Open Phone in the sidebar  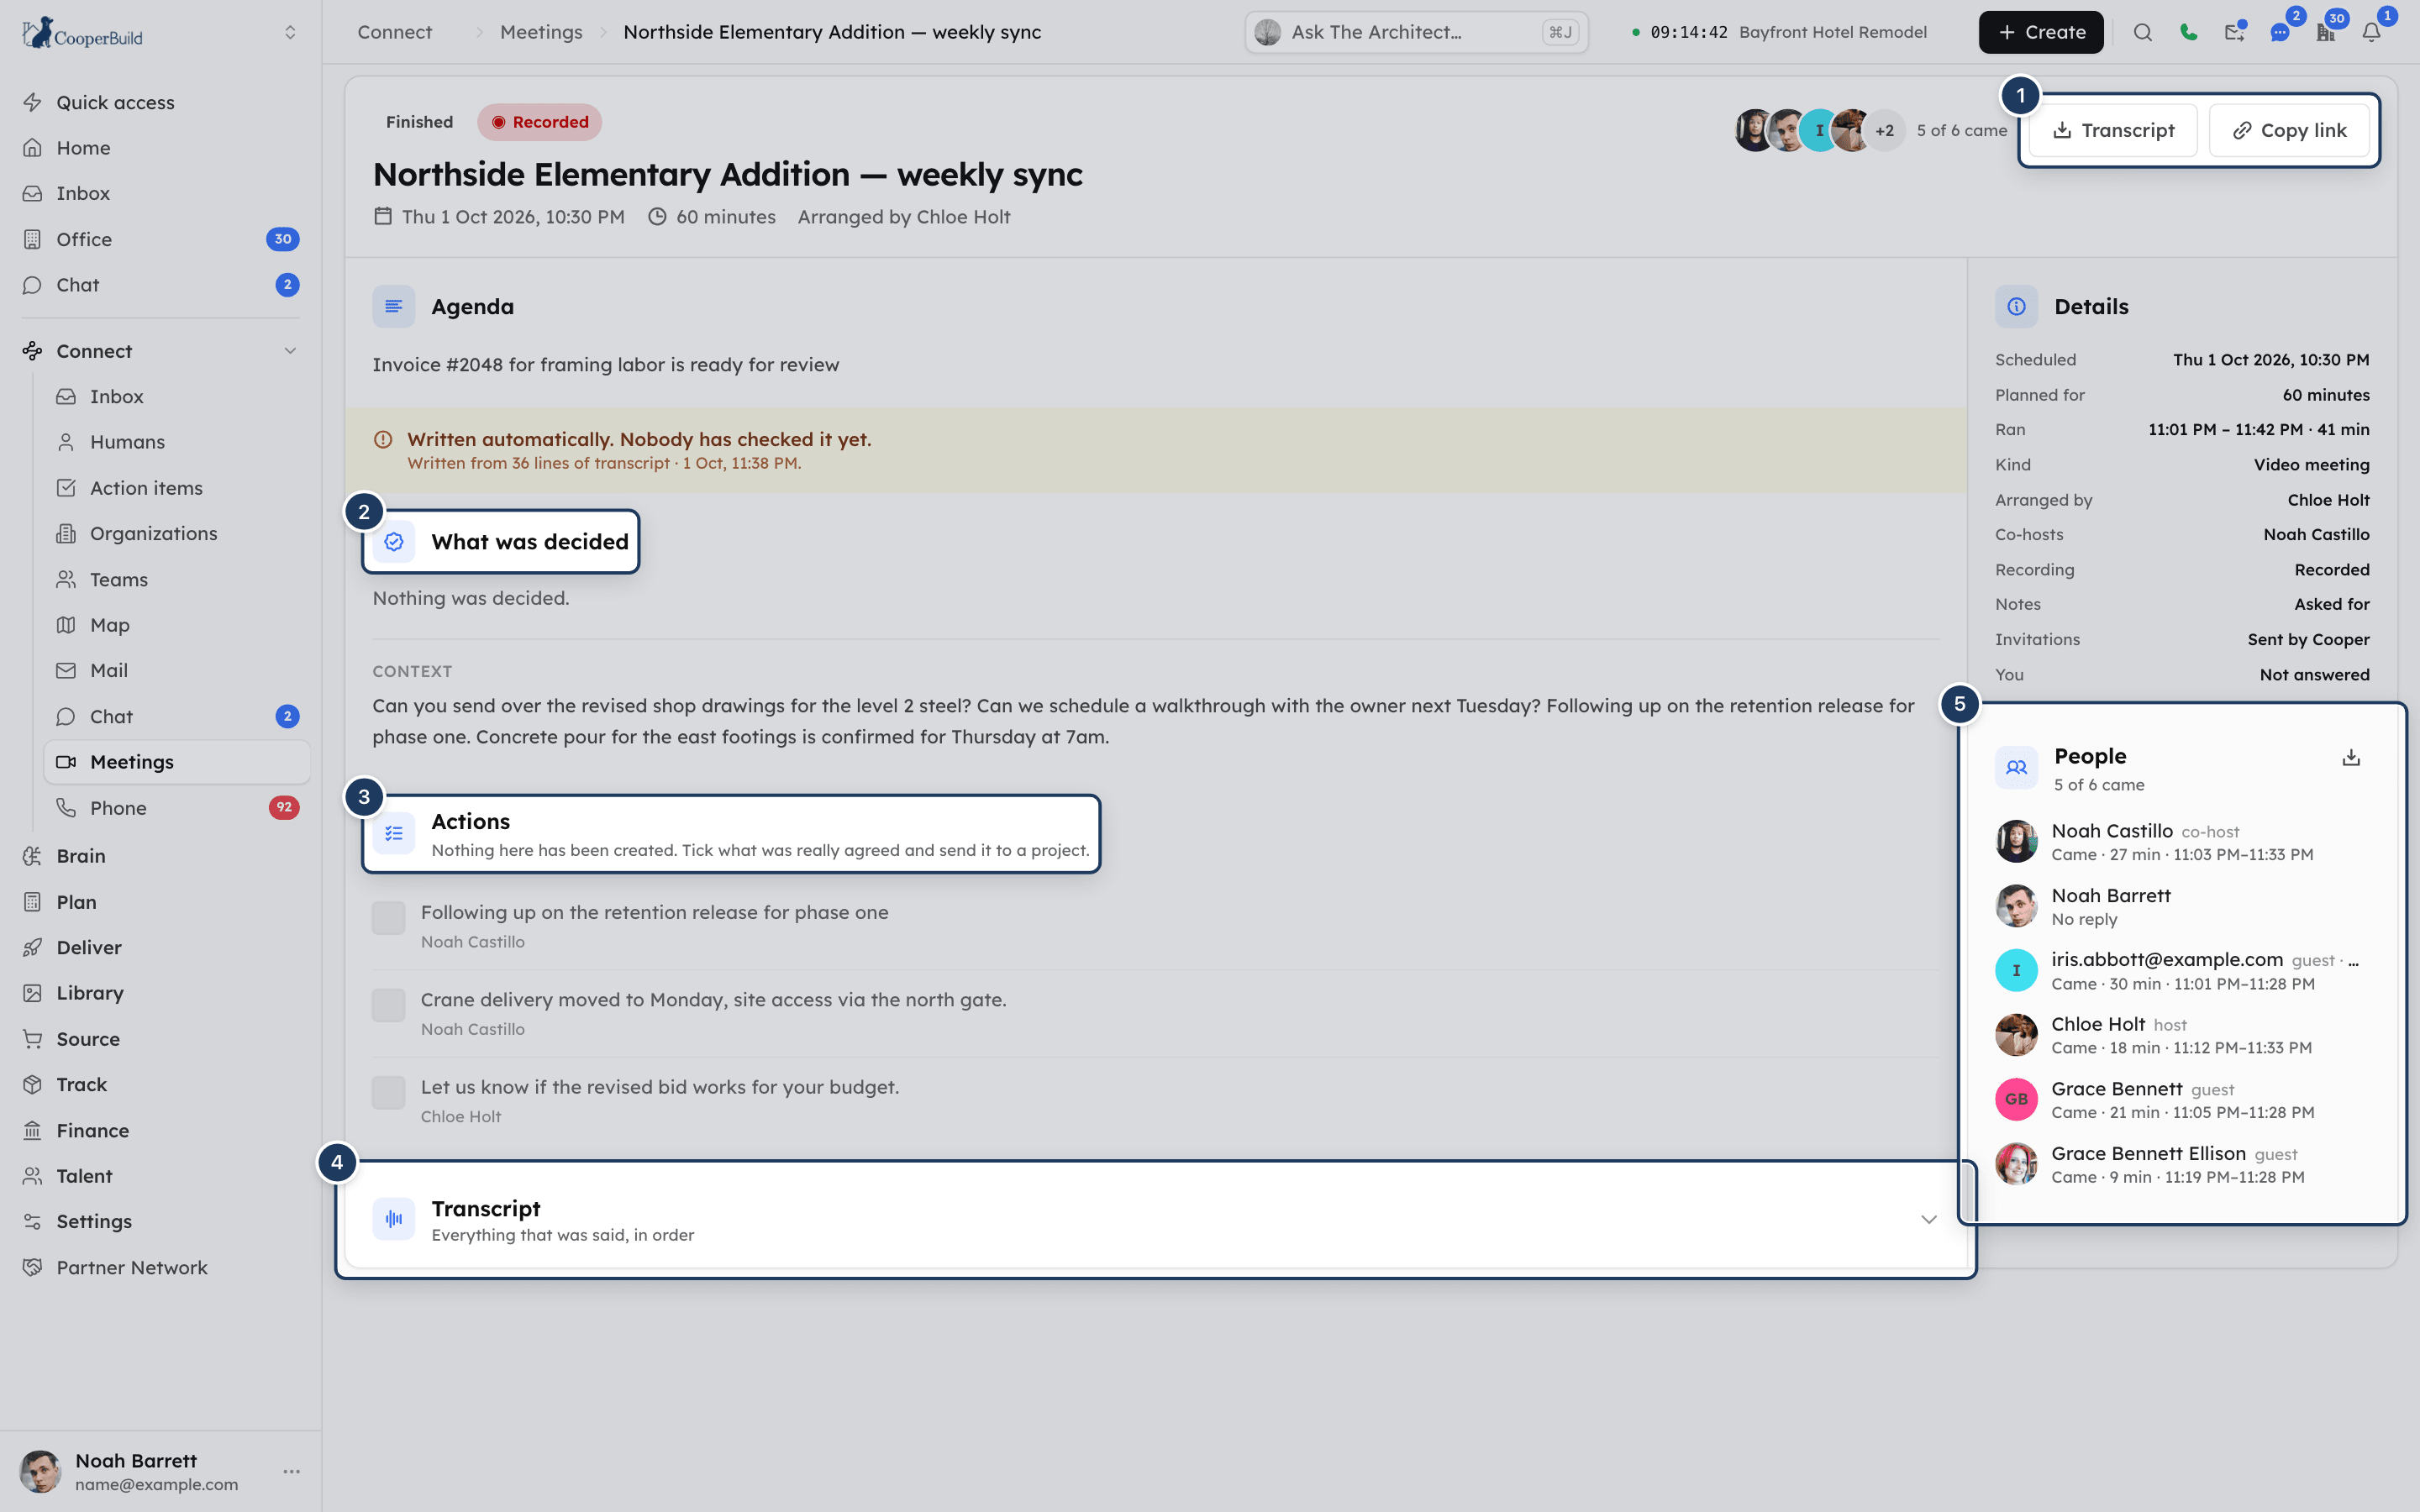(177, 808)
